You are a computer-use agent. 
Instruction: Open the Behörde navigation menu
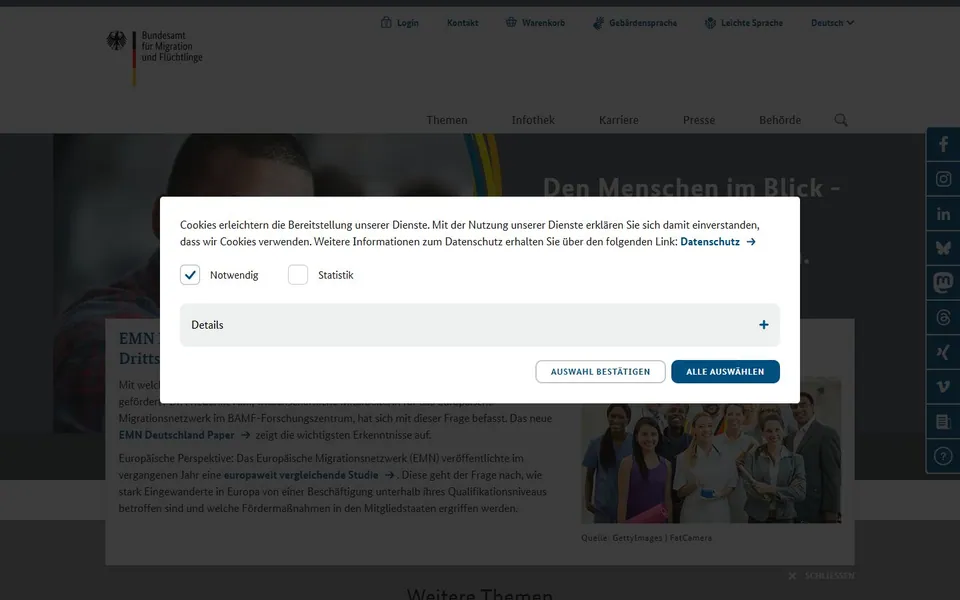pyautogui.click(x=780, y=120)
